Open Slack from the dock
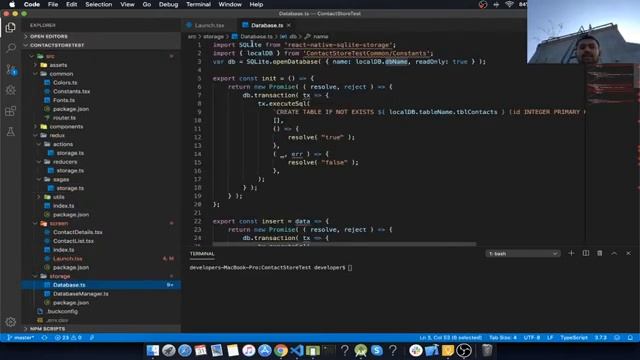Viewport: 640px width, 360px height. [x=416, y=351]
